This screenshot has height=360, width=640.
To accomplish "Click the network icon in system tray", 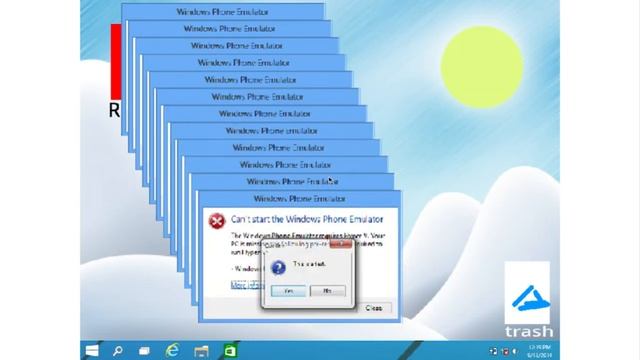I will coord(493,351).
